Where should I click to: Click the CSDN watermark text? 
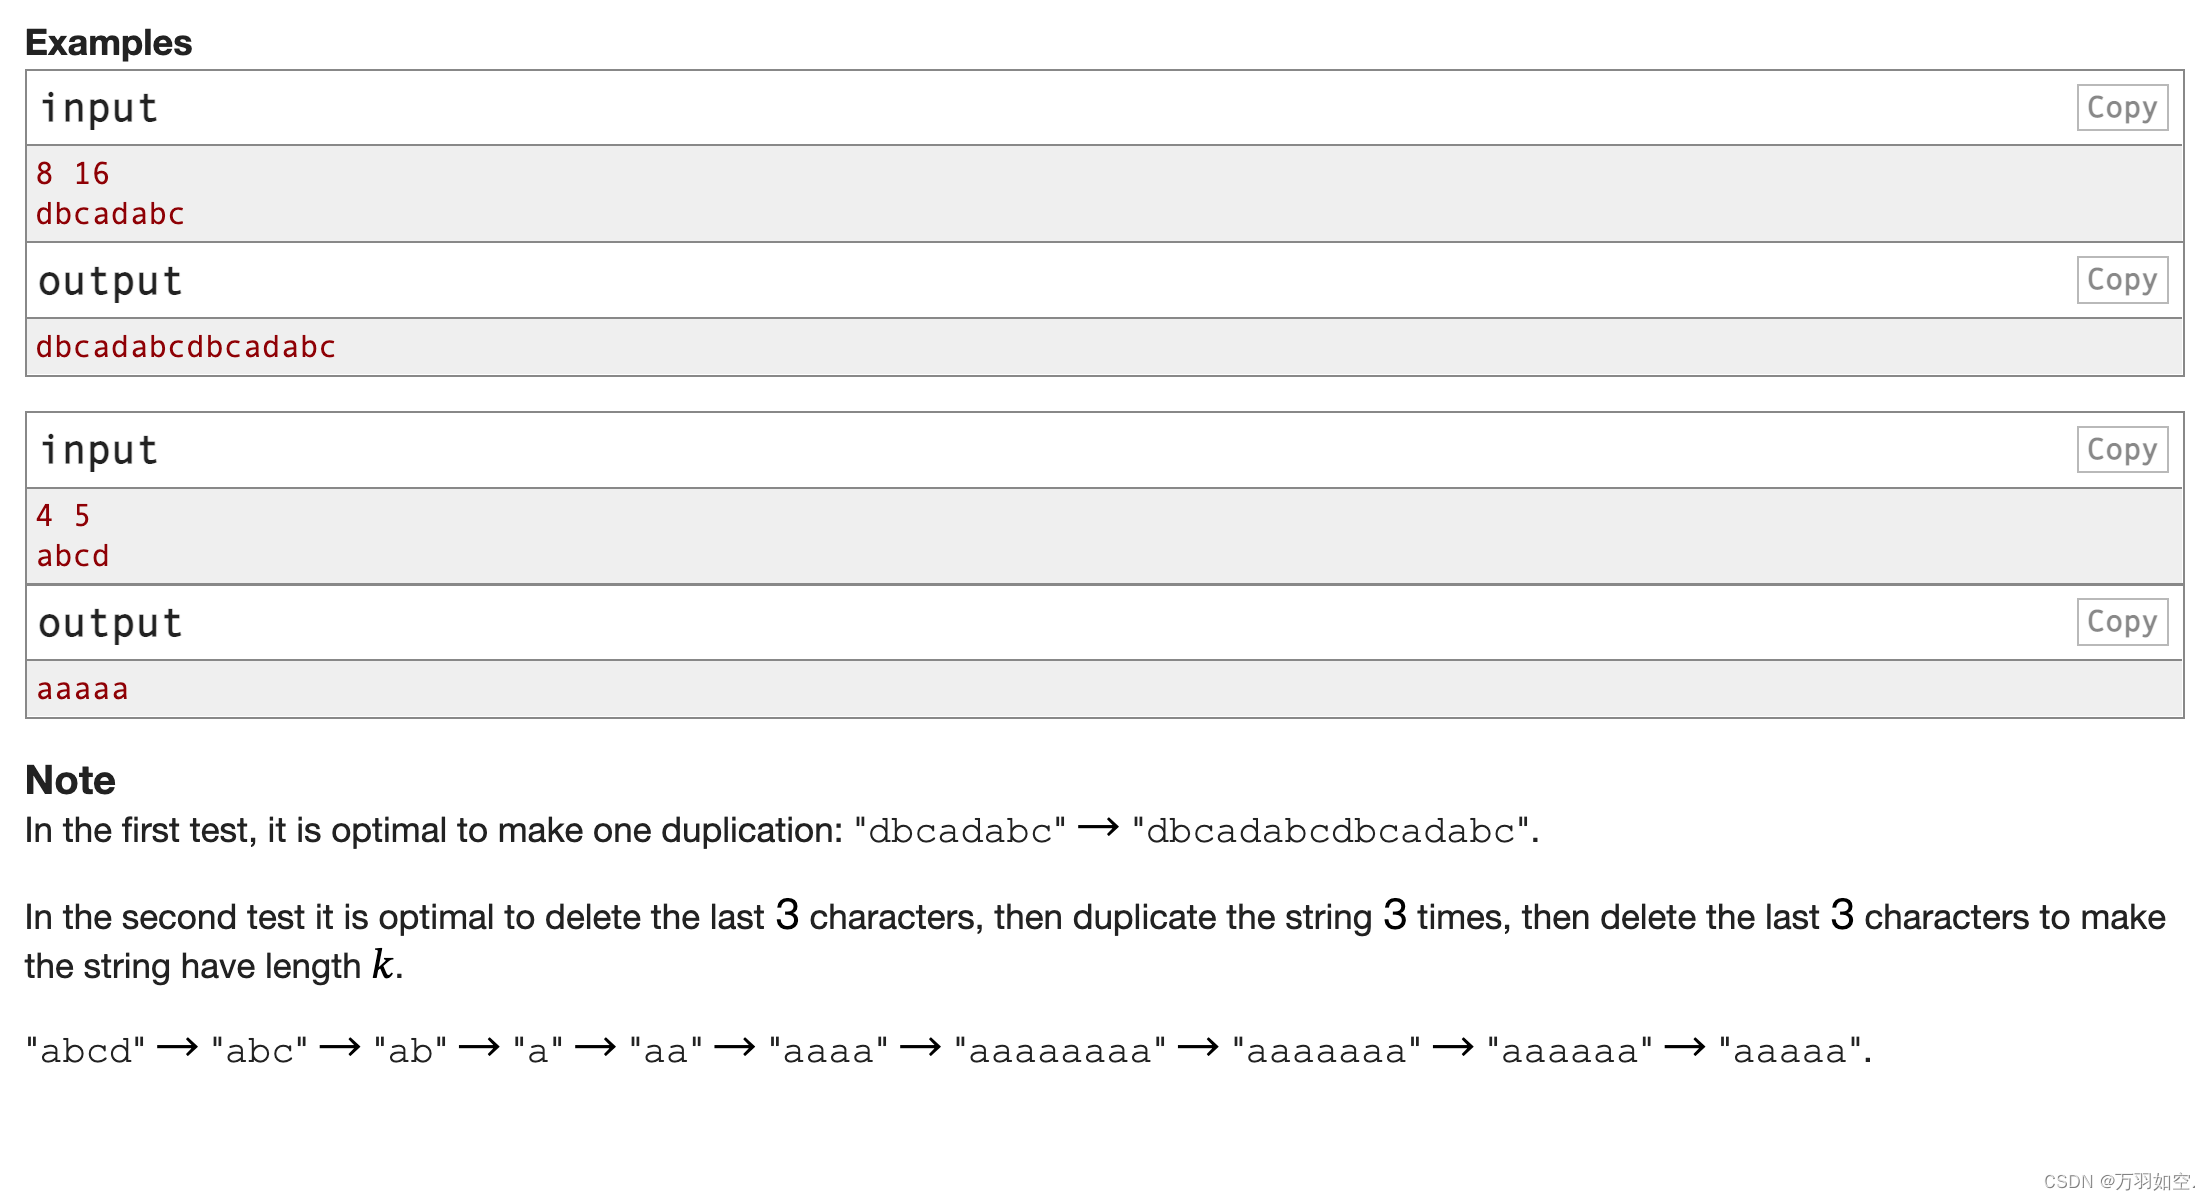2119,1181
